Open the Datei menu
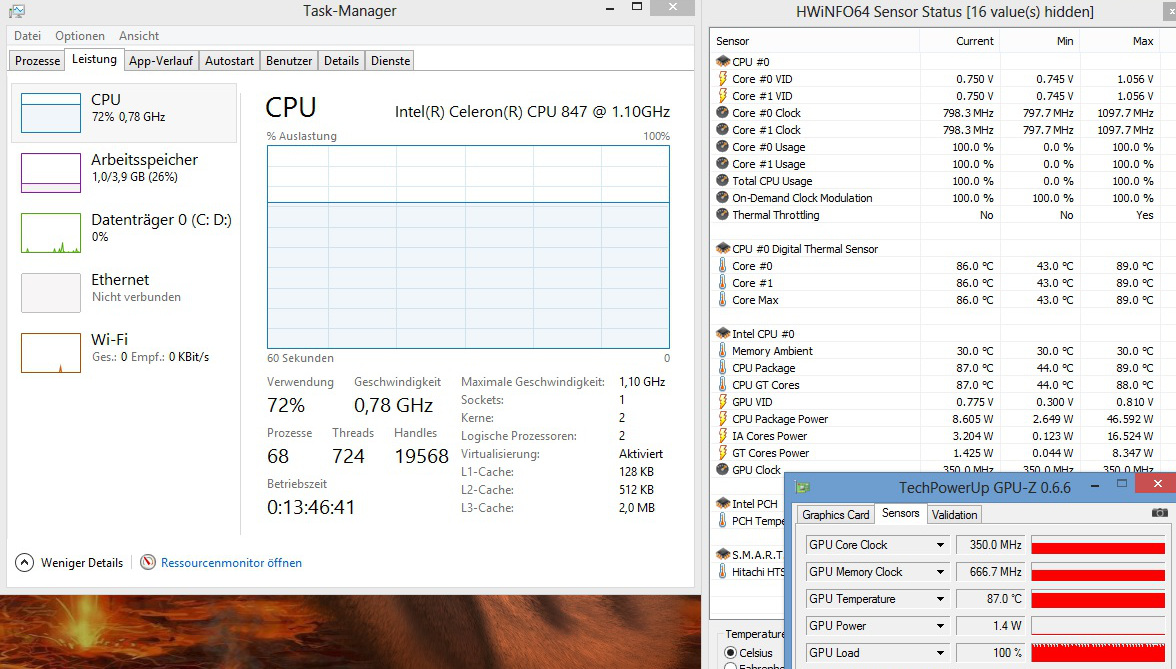1176x669 pixels. pyautogui.click(x=28, y=36)
